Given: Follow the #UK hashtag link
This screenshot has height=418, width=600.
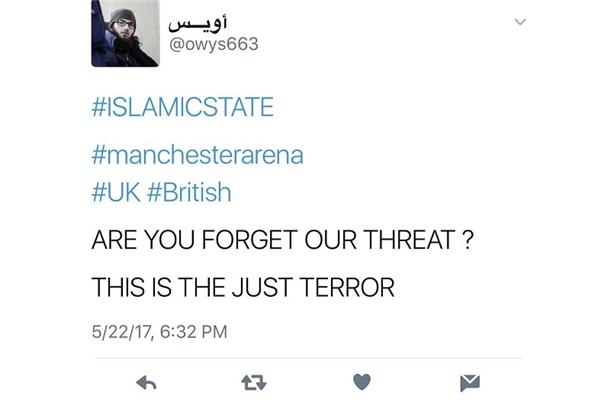Looking at the screenshot, I should 116,192.
